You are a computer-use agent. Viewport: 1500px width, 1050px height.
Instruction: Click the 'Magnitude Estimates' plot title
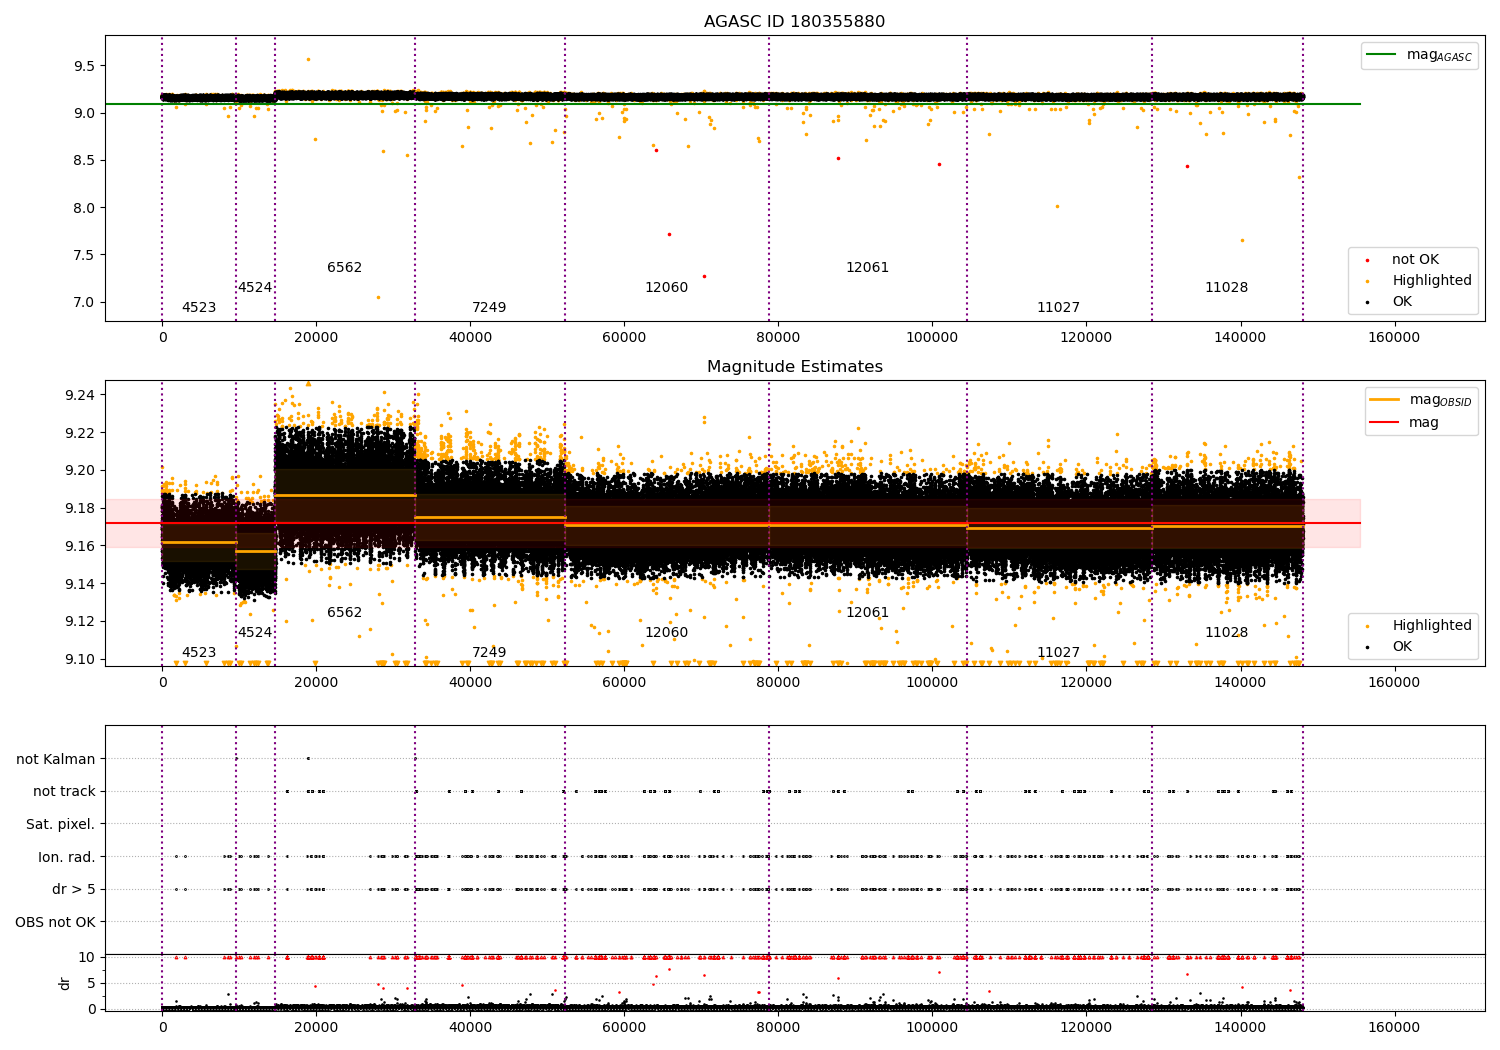click(794, 367)
